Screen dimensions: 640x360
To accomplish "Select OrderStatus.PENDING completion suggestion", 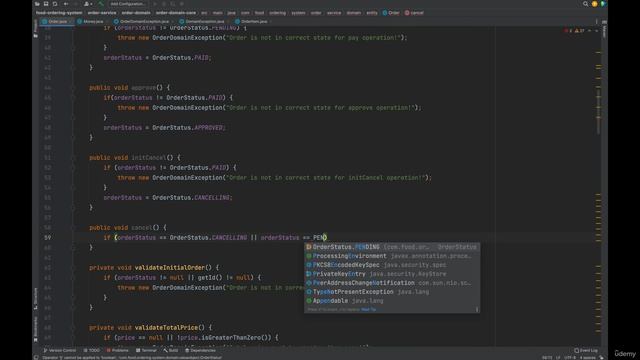I will [392, 247].
